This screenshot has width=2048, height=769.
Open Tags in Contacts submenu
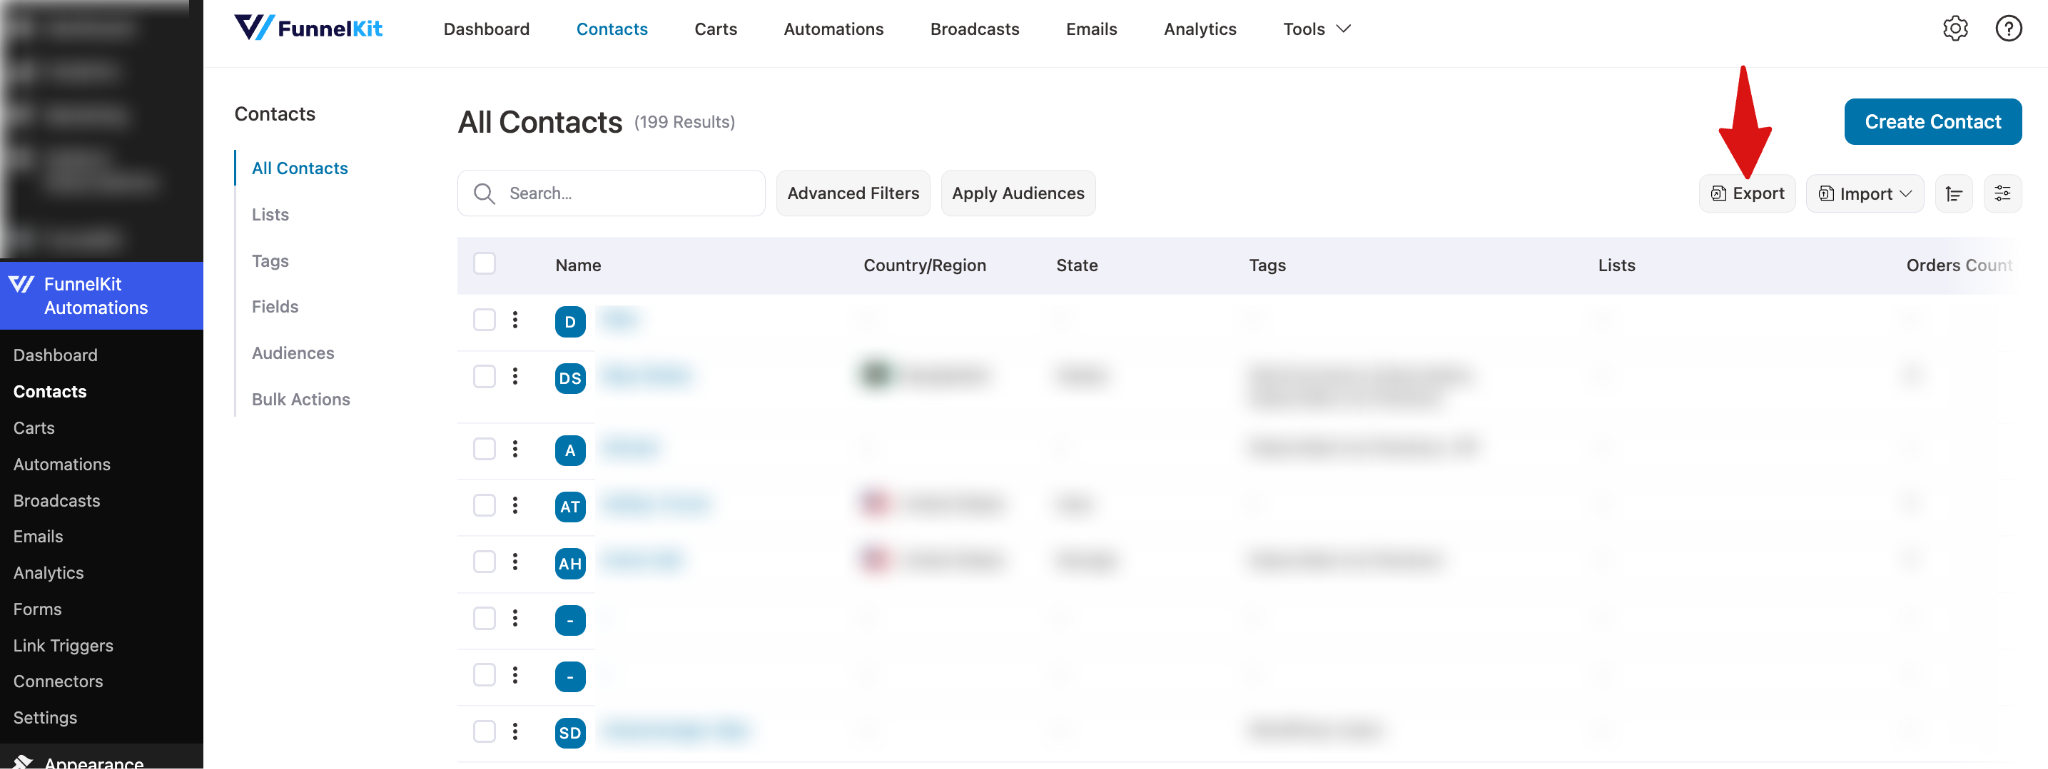270,260
